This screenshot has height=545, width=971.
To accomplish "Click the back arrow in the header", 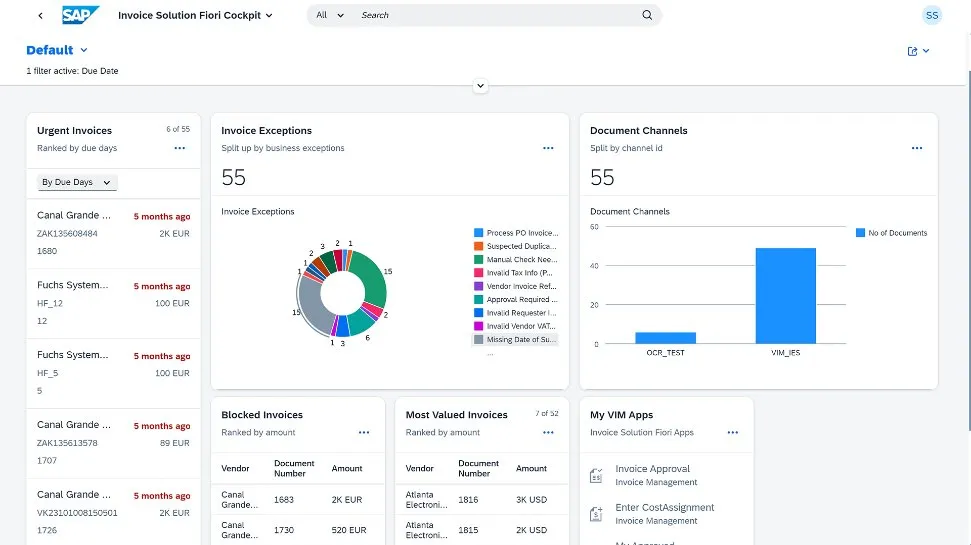I will 40,16.
